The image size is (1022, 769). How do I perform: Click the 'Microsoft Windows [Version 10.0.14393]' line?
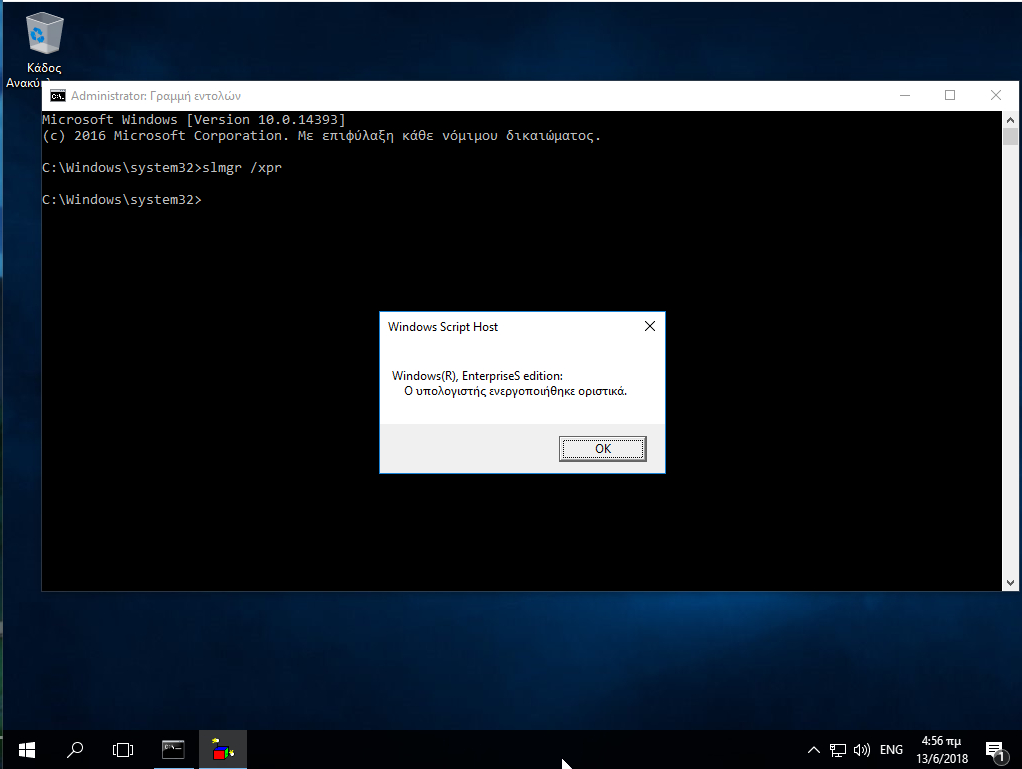coord(194,119)
